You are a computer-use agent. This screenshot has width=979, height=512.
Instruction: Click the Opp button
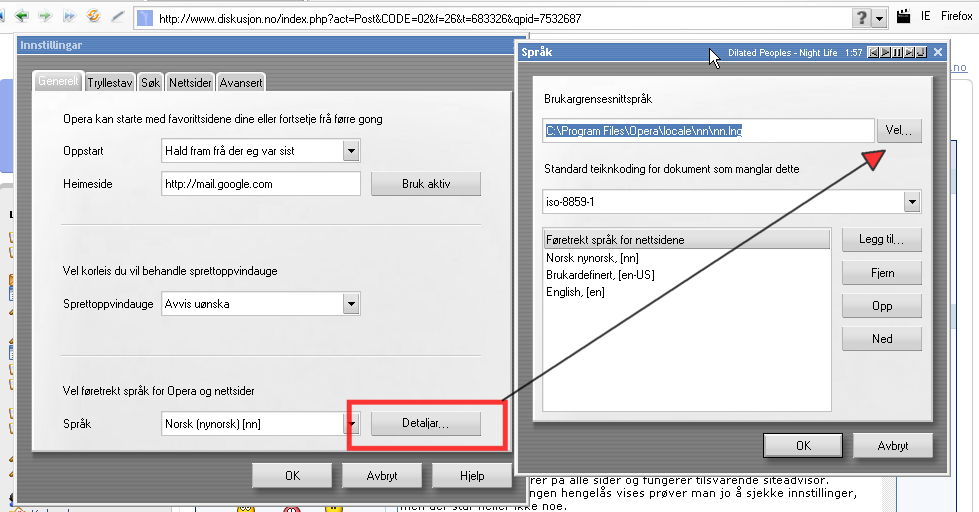[x=882, y=306]
